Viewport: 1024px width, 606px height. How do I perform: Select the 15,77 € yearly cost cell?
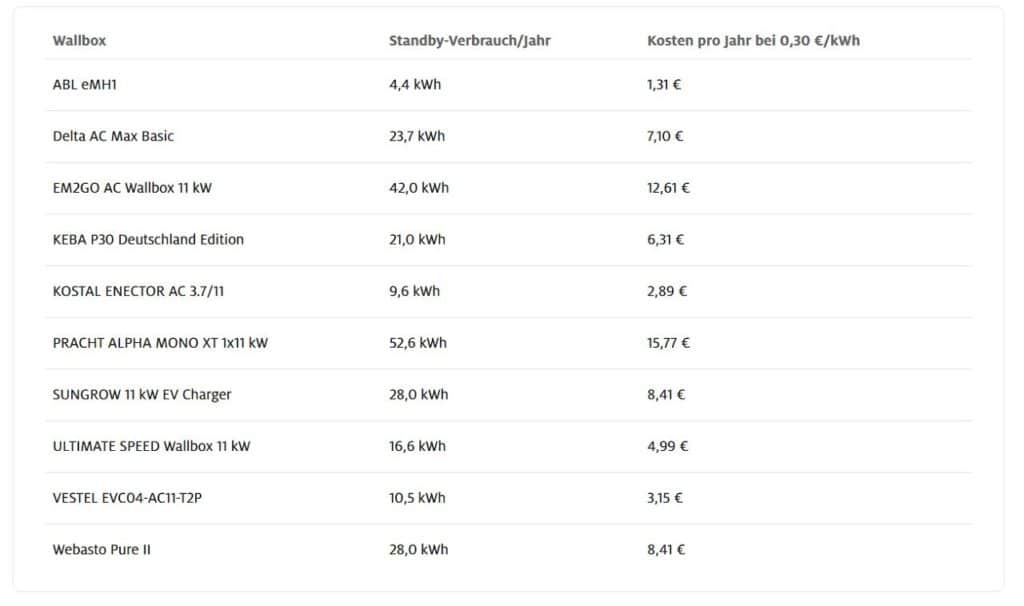[668, 342]
